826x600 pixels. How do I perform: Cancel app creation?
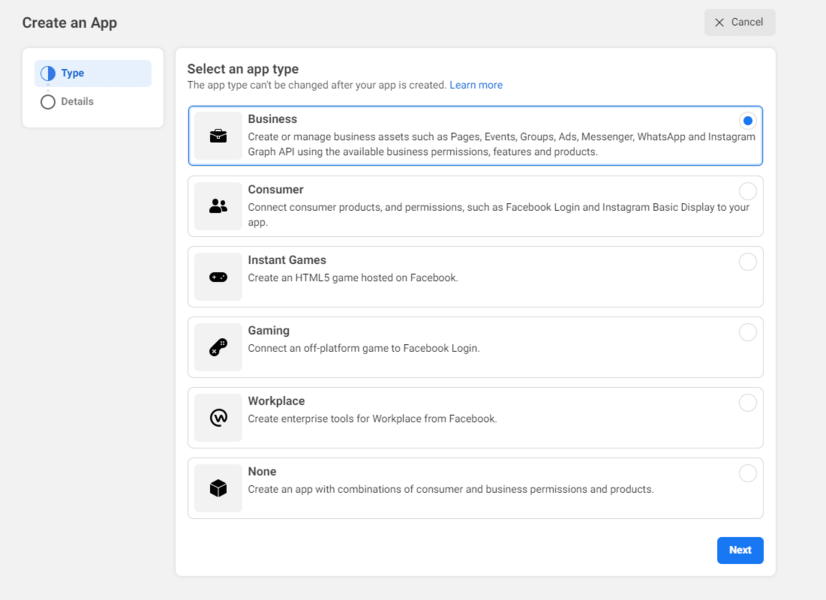739,22
